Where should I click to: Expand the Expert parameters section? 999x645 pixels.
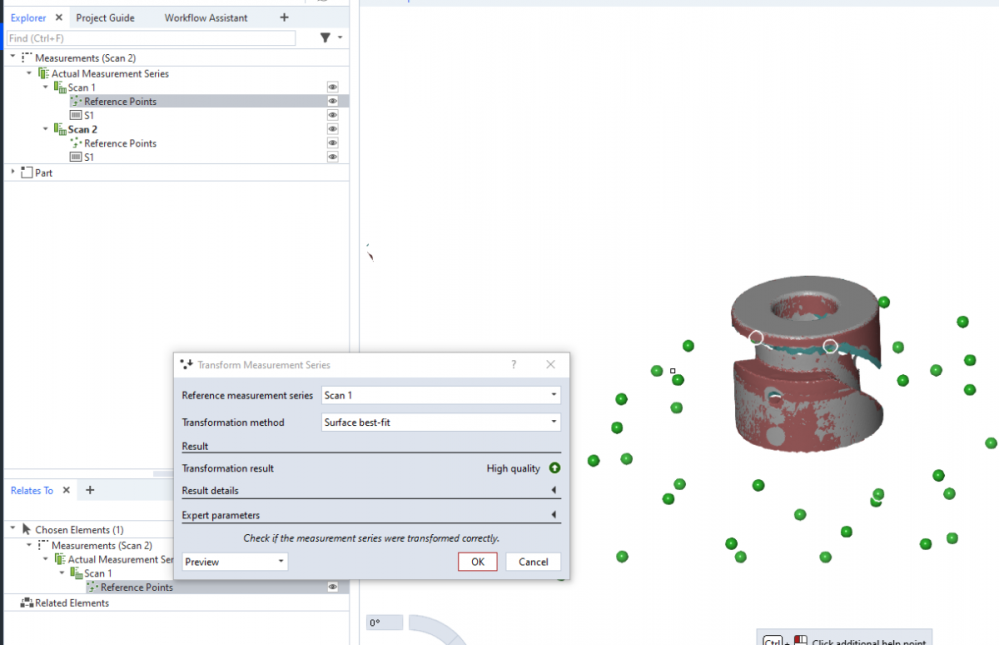tap(554, 515)
